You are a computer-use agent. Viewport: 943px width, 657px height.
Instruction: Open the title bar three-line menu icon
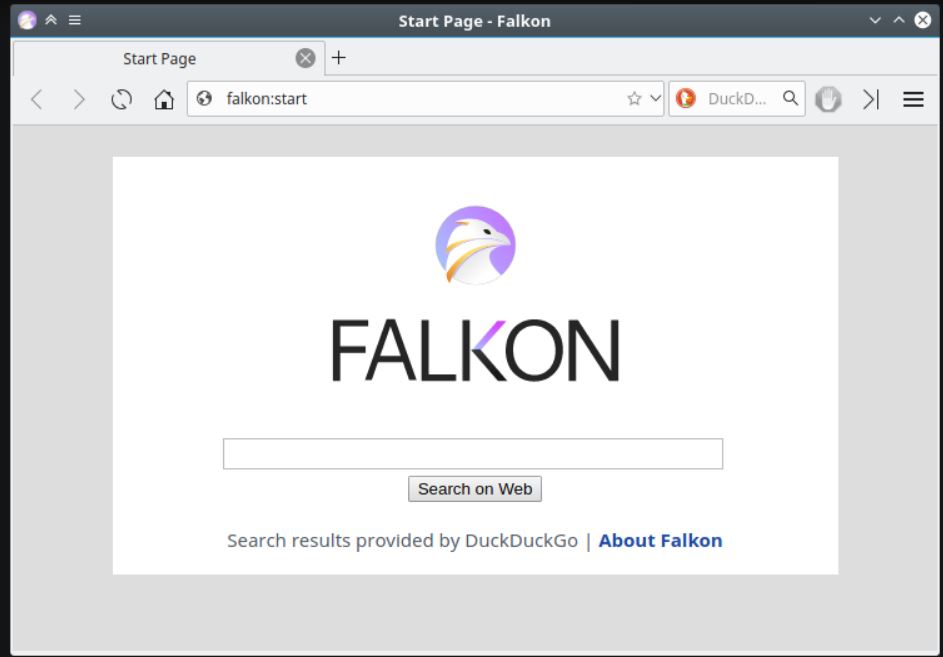(75, 20)
